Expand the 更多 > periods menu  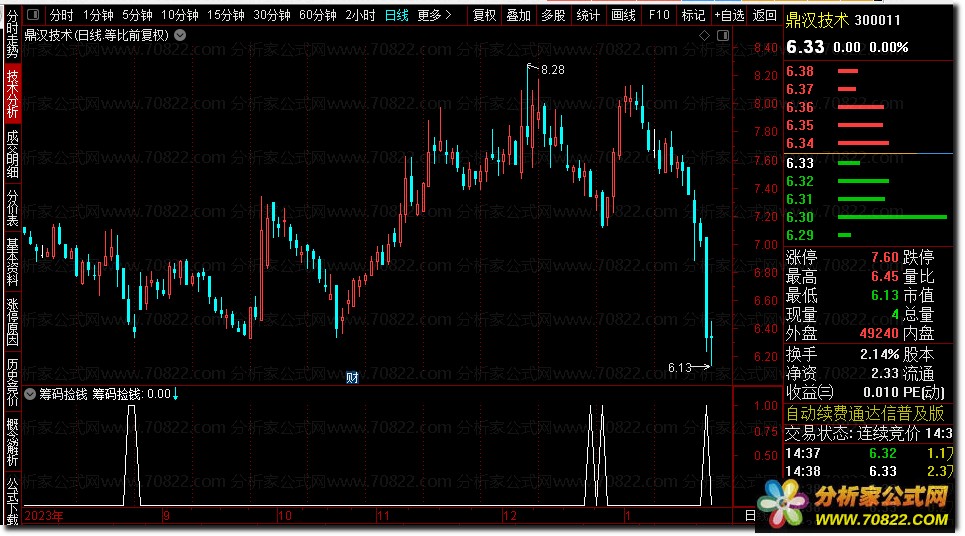tap(434, 15)
